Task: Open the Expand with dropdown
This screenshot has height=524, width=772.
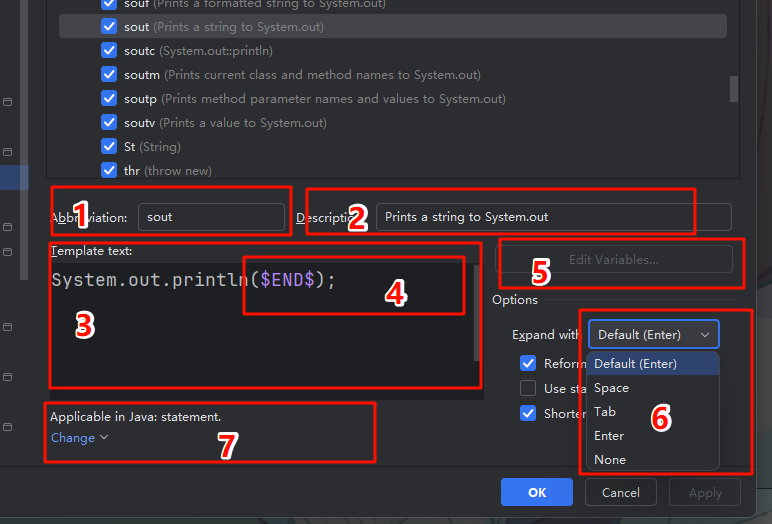Action: pyautogui.click(x=654, y=335)
